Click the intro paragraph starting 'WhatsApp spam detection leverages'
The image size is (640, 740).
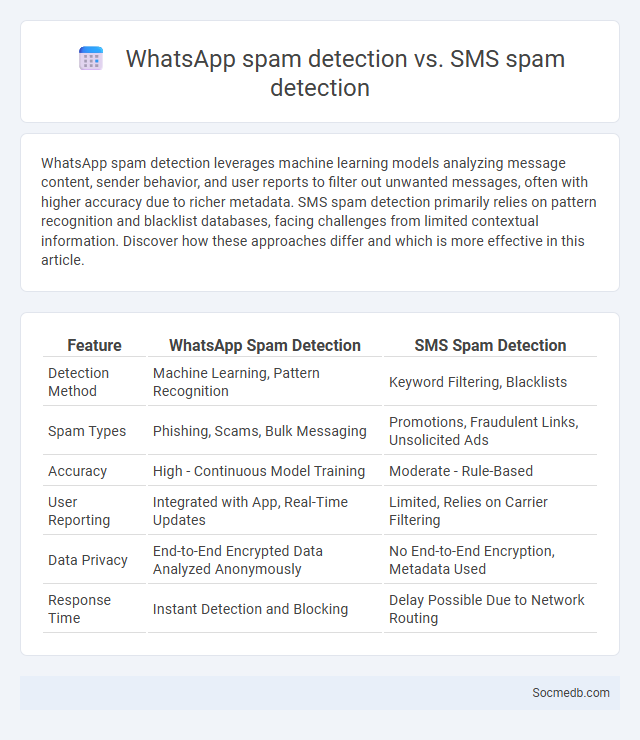pos(319,211)
